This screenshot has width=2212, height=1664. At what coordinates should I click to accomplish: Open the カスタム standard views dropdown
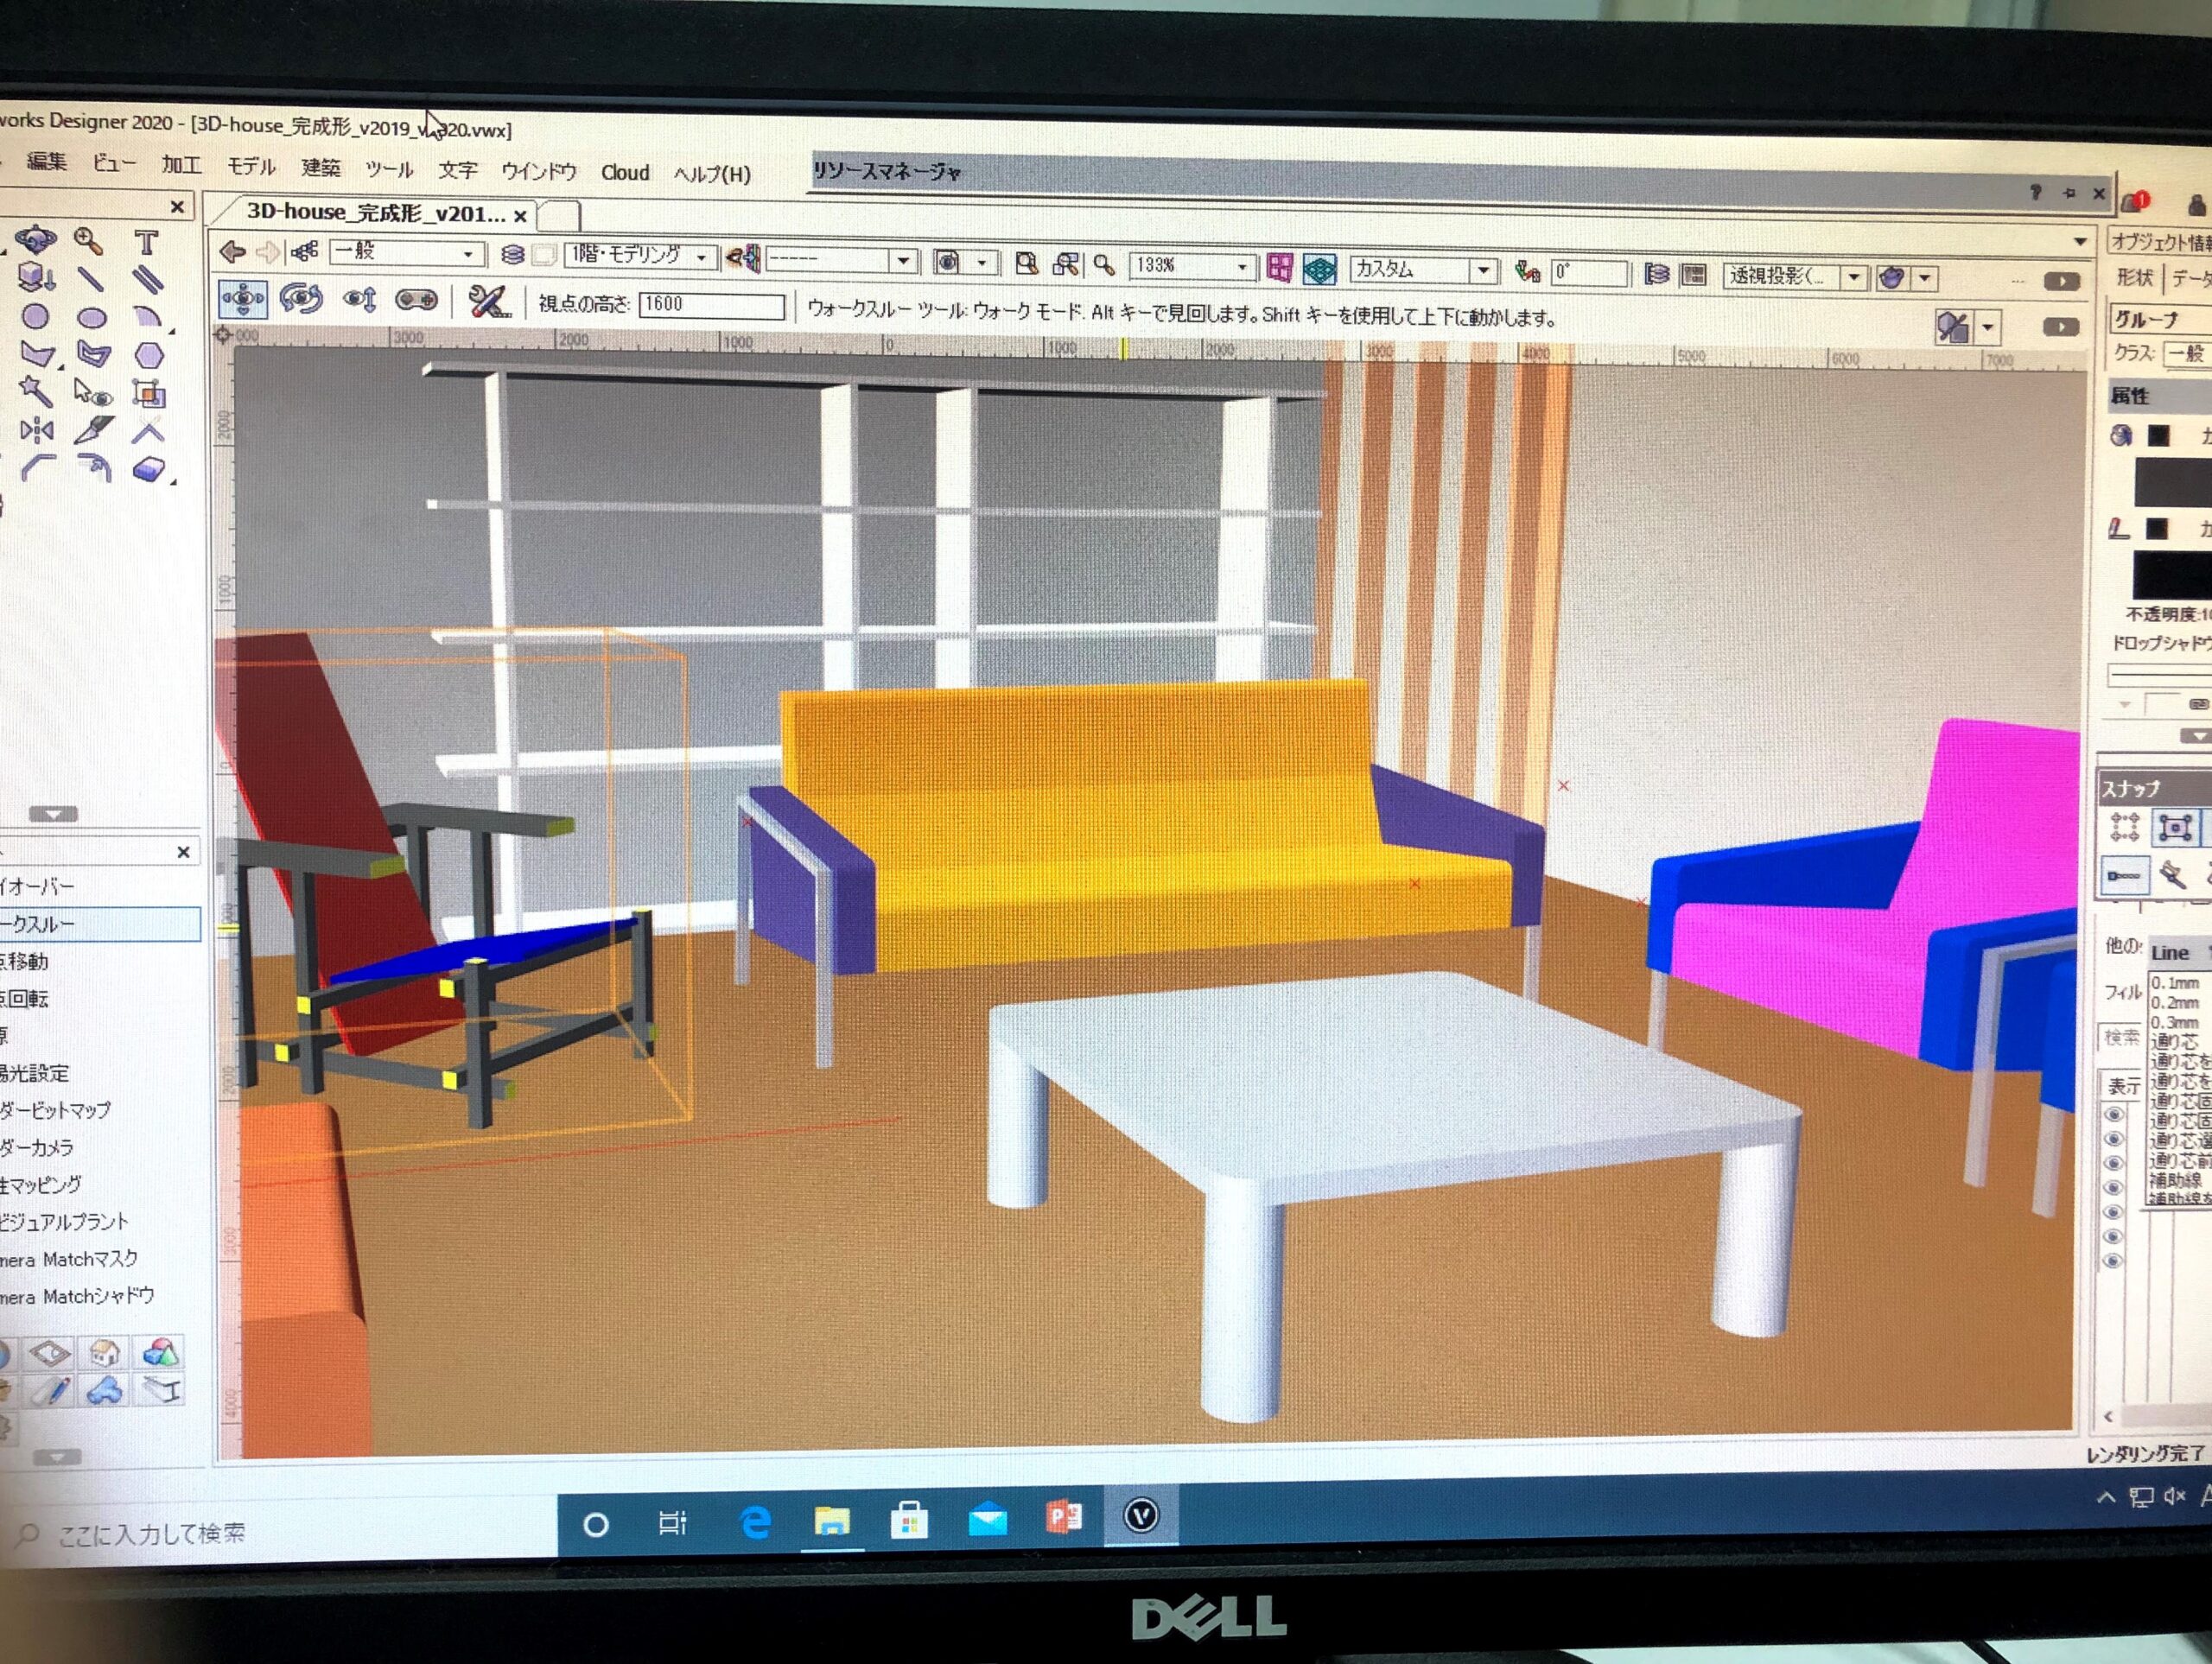tap(1484, 271)
